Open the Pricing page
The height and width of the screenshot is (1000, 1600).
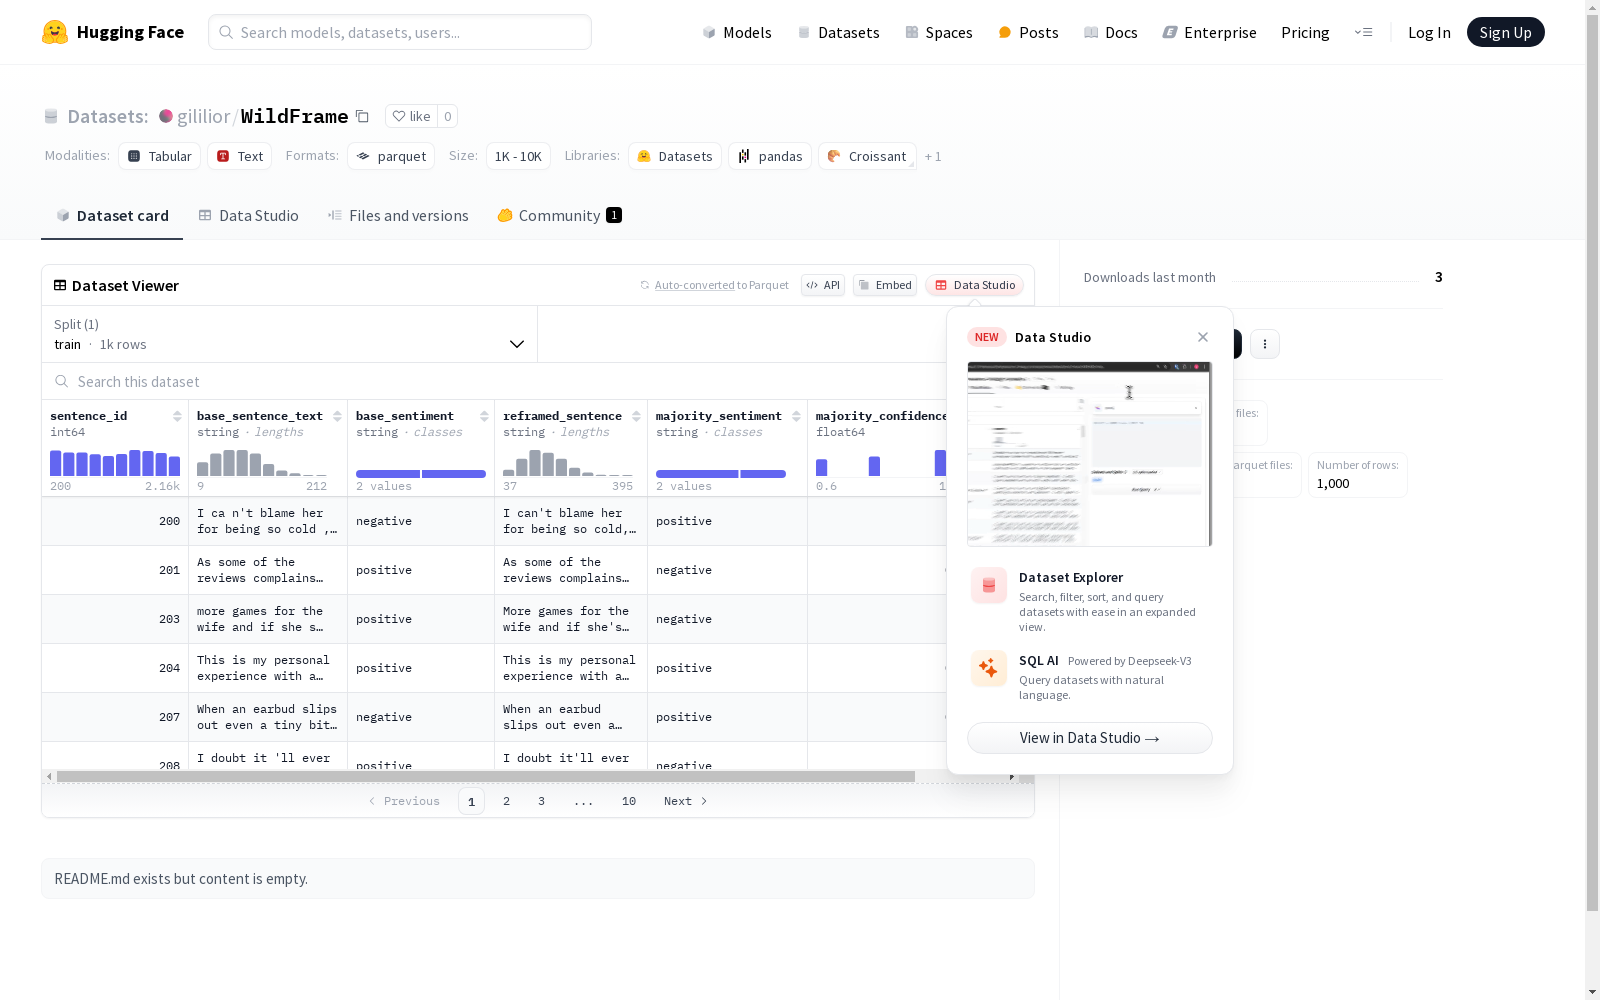[1305, 32]
